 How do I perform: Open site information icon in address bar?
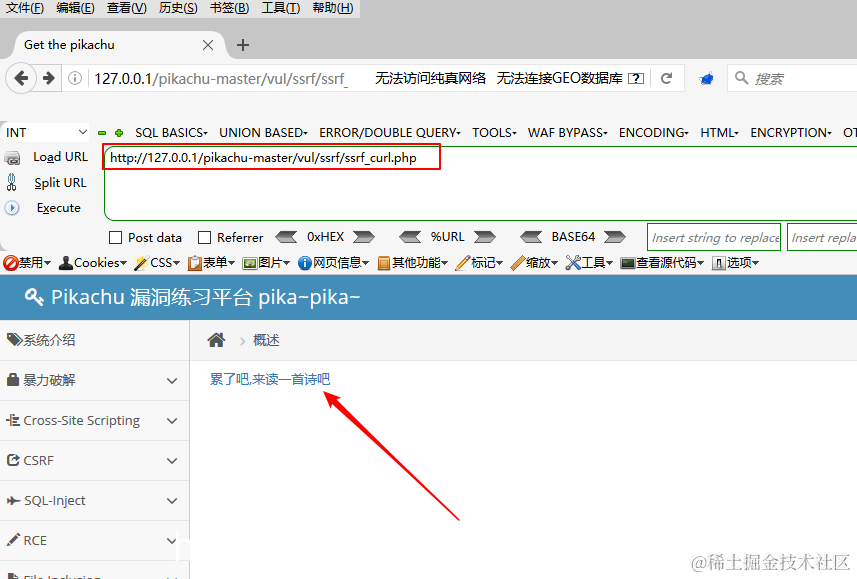tap(75, 78)
